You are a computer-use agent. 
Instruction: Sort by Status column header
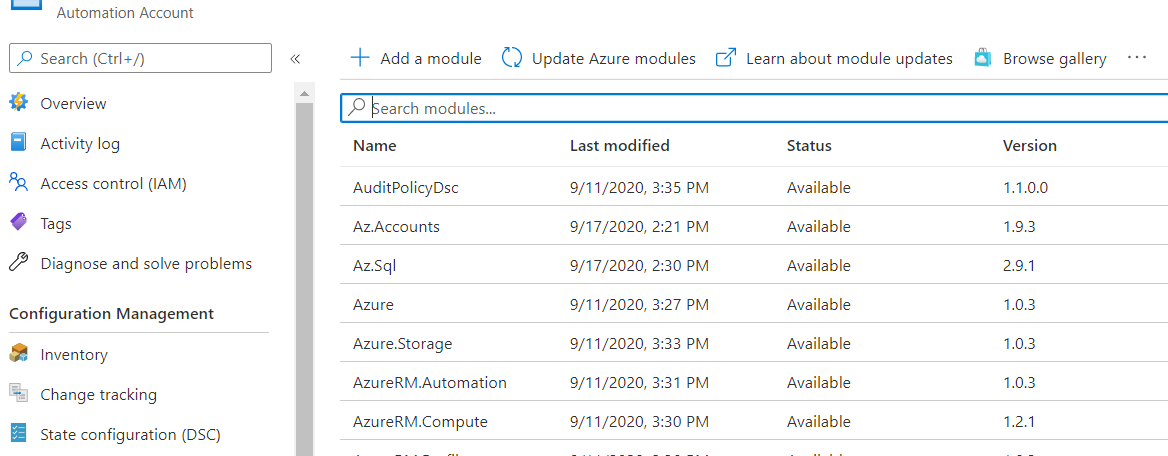coord(809,145)
